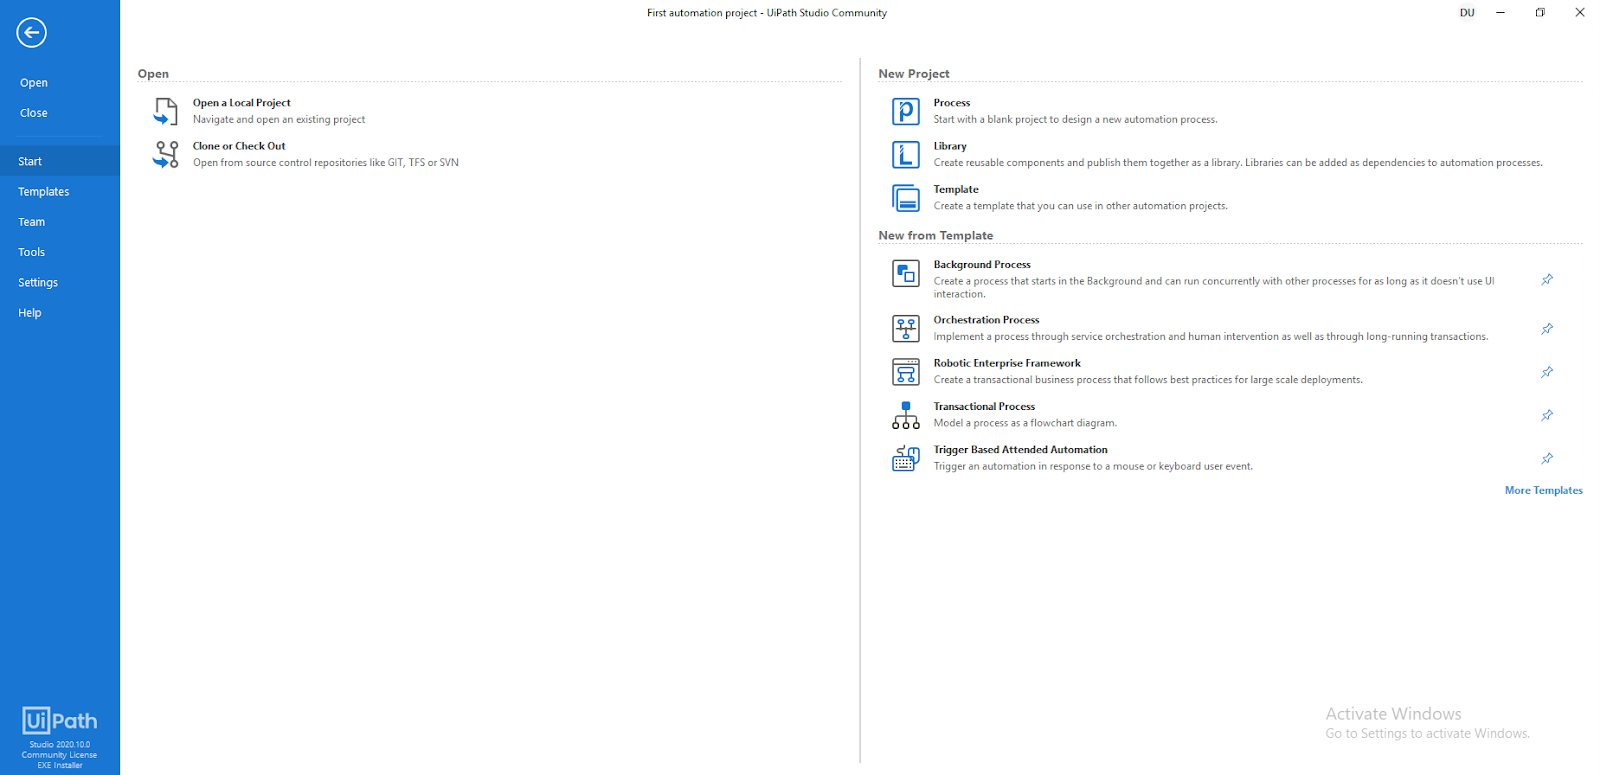Viewport: 1600px width, 775px height.
Task: Pin the Orchestration Process template
Action: [1547, 328]
